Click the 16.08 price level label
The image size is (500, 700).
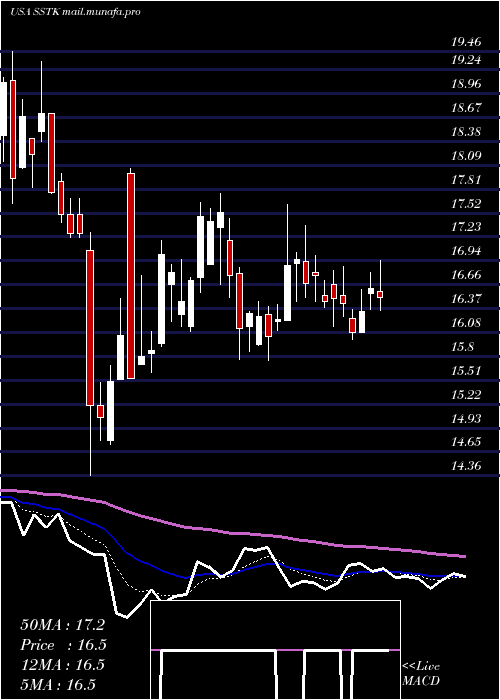[466, 323]
